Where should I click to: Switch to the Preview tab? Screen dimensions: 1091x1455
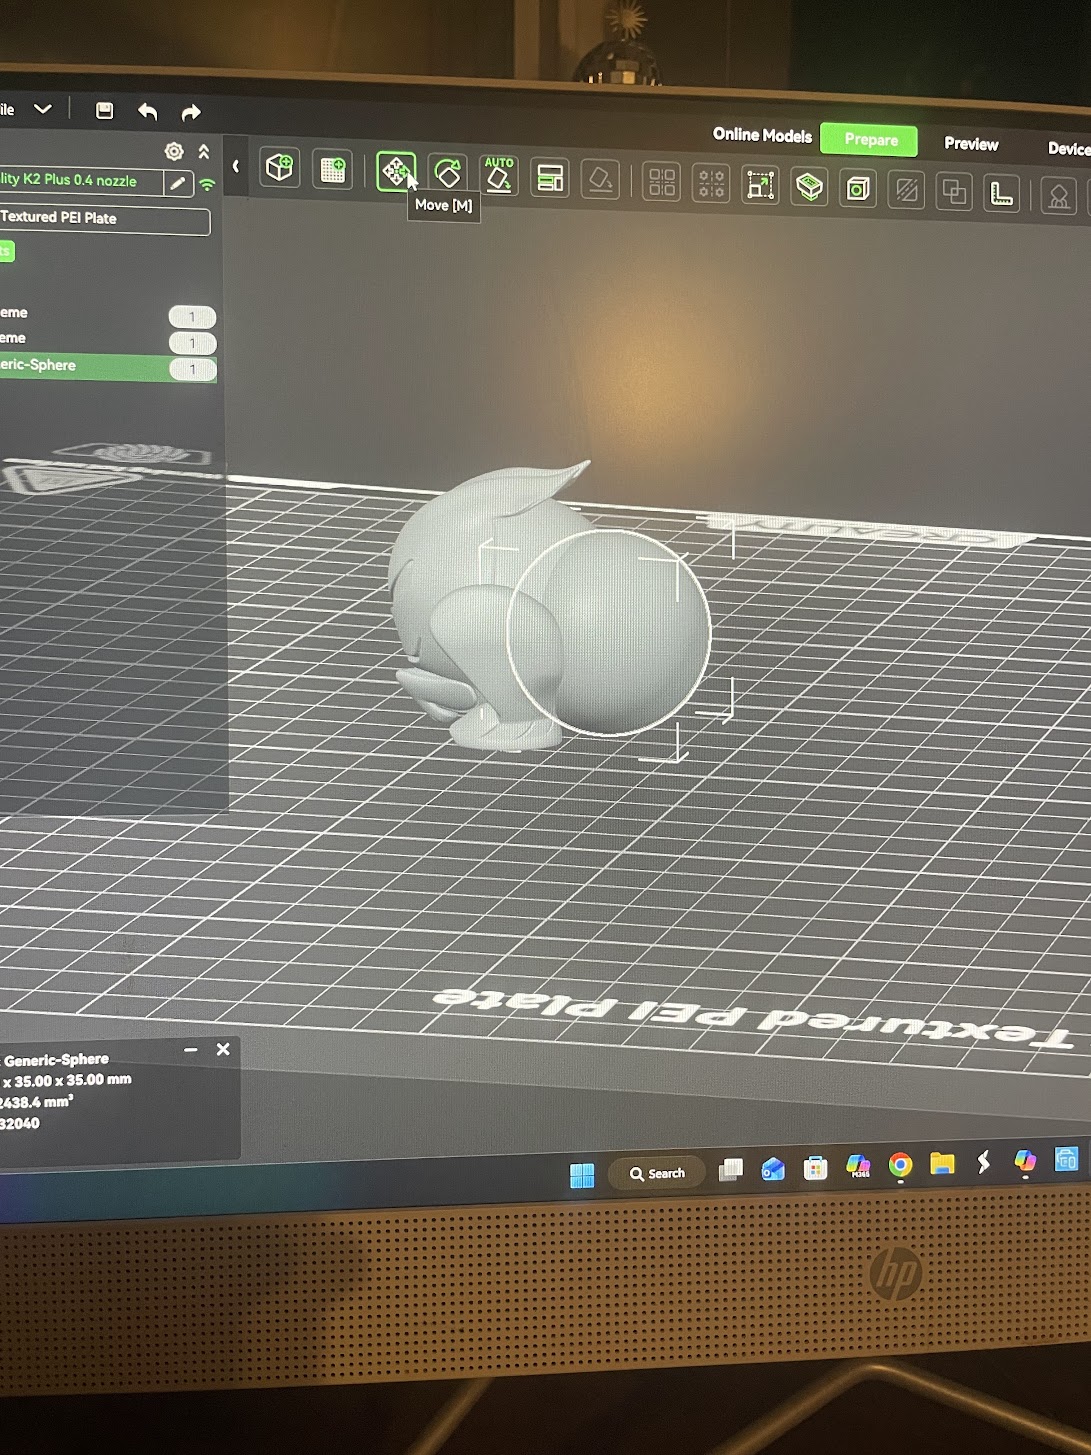tap(970, 144)
